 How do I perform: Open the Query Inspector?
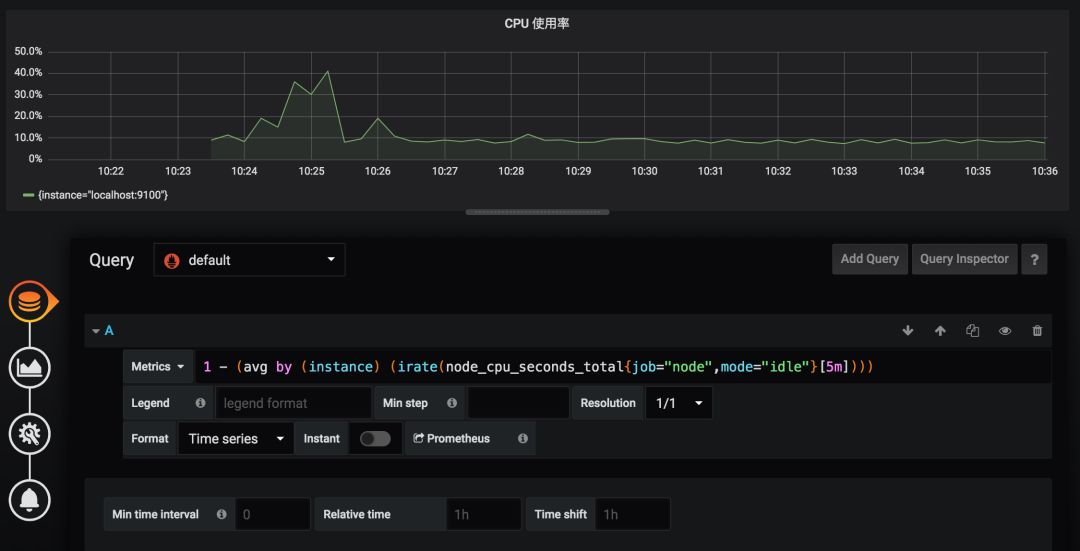(x=964, y=259)
